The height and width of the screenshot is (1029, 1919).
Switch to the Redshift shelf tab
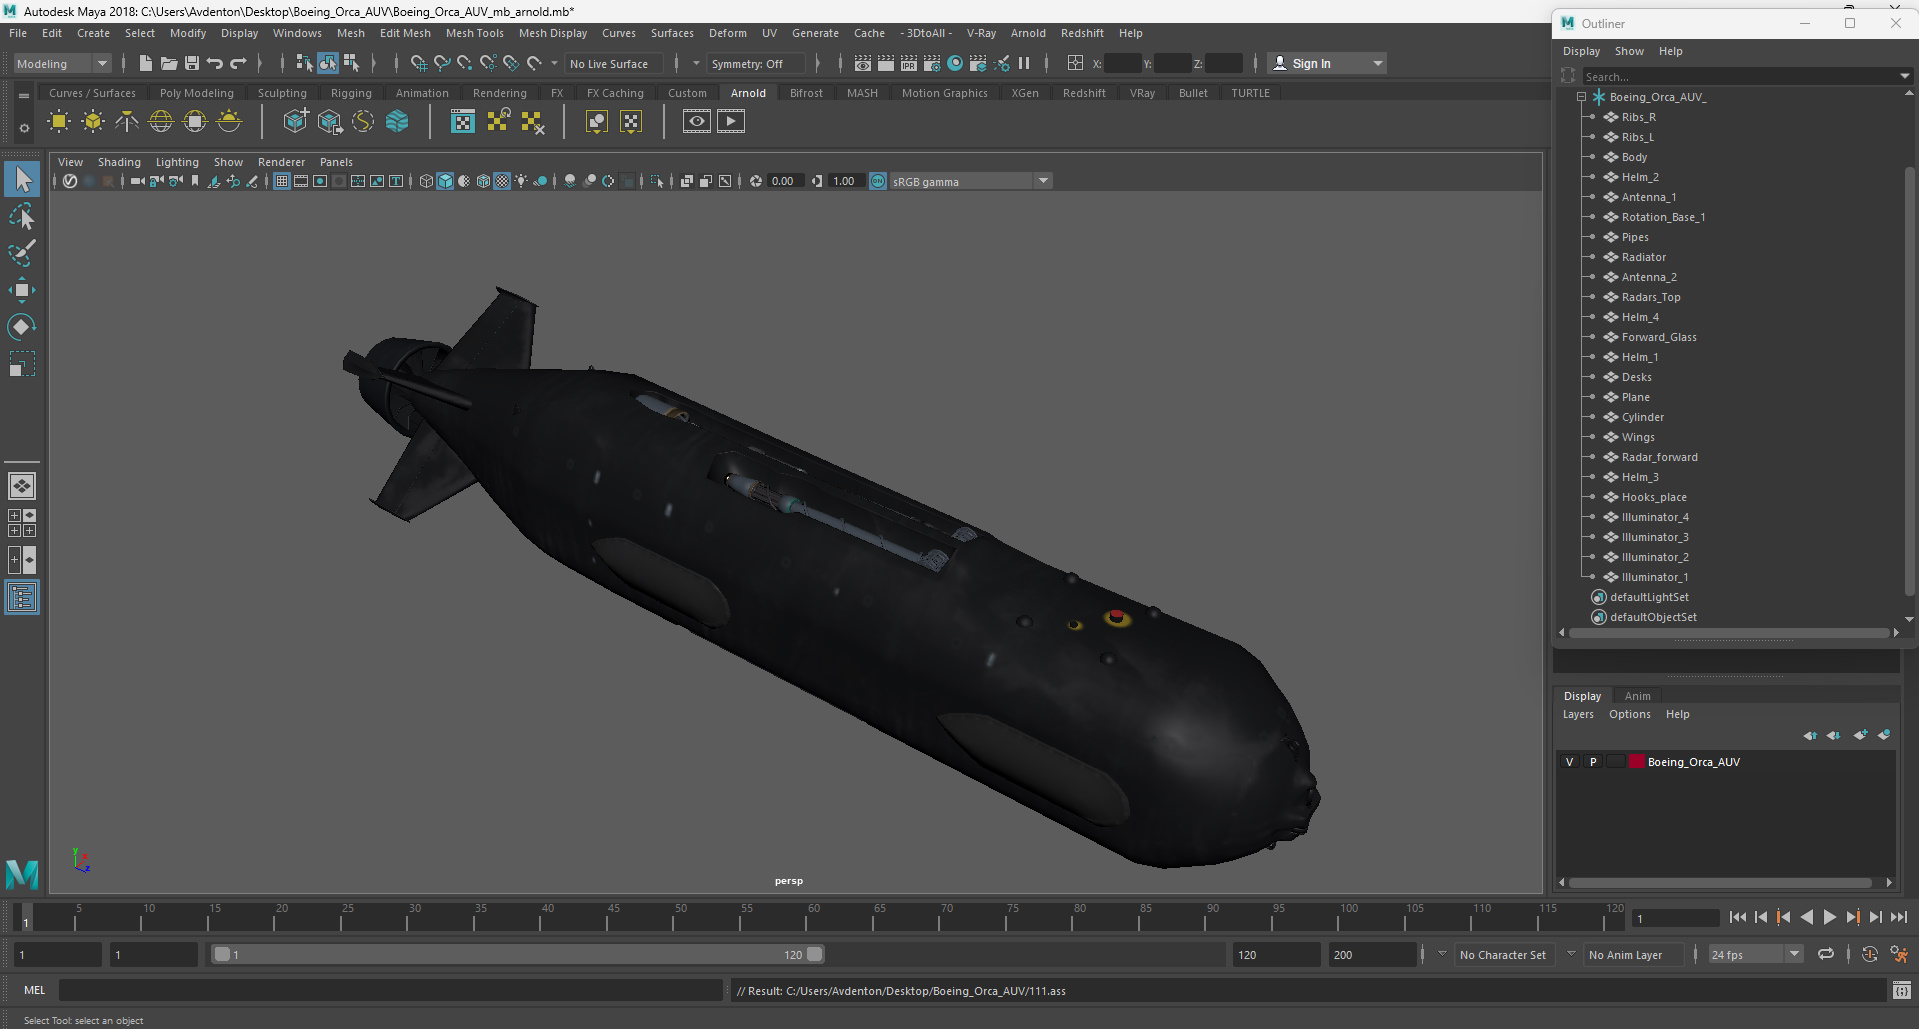(x=1084, y=93)
